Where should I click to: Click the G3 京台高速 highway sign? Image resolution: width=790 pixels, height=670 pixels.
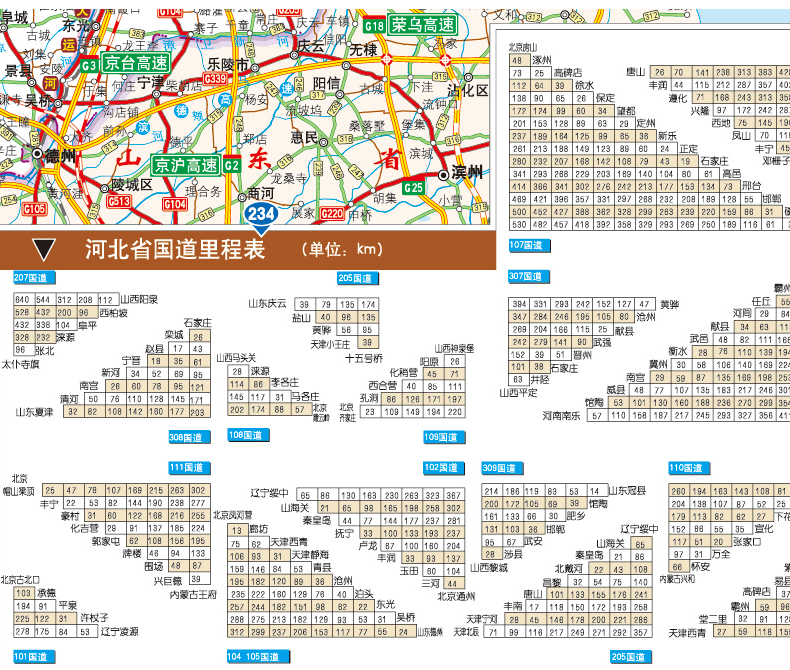(x=122, y=62)
